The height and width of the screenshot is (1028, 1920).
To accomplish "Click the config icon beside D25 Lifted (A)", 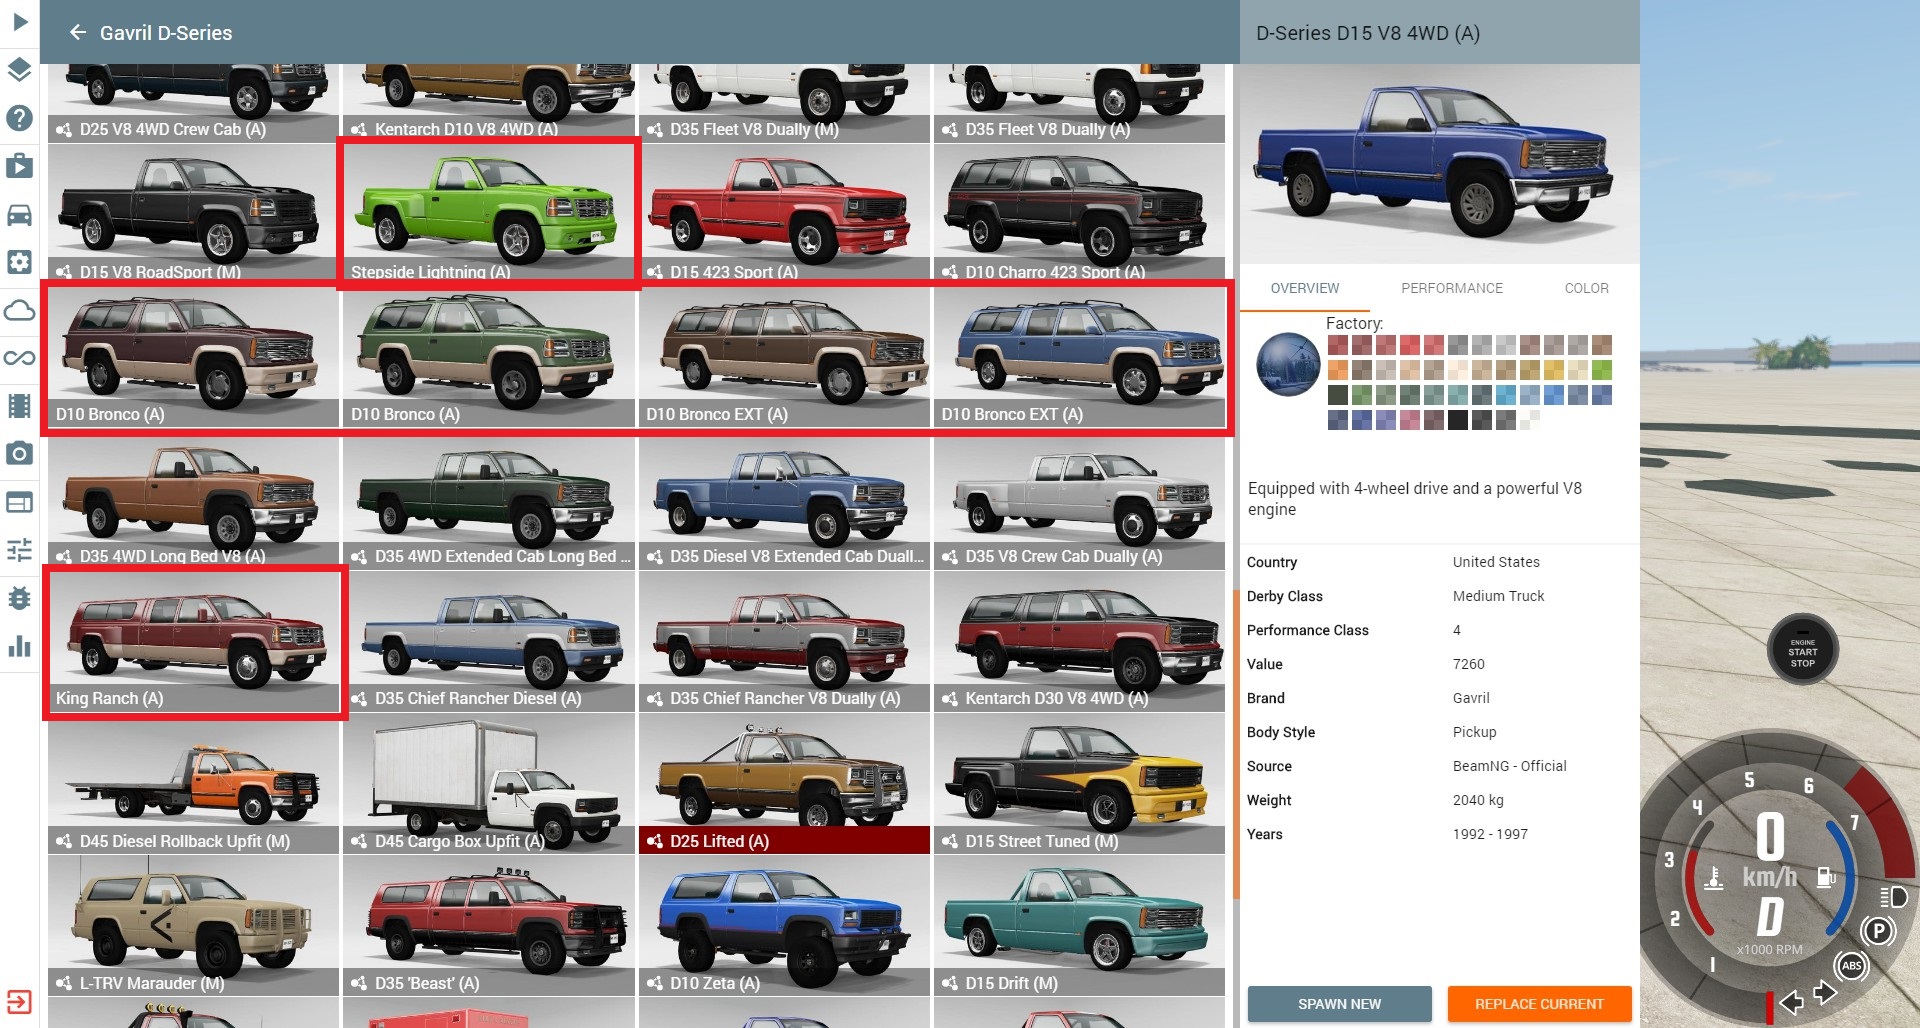I will 655,841.
